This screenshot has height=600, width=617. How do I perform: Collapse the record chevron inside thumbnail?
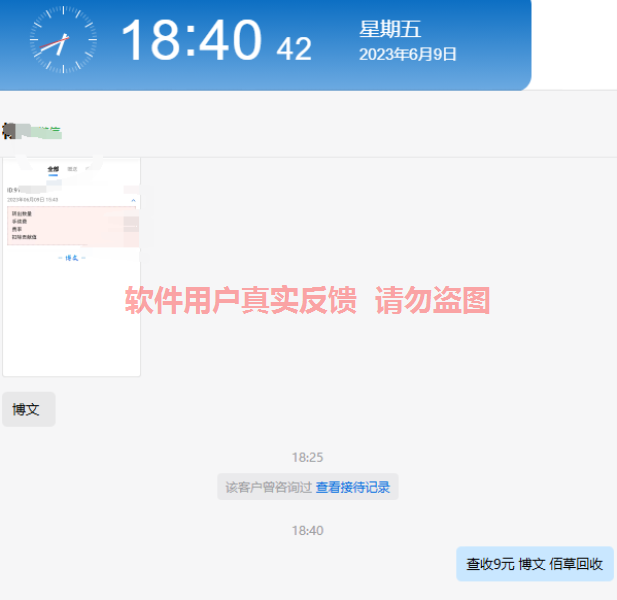click(133, 201)
